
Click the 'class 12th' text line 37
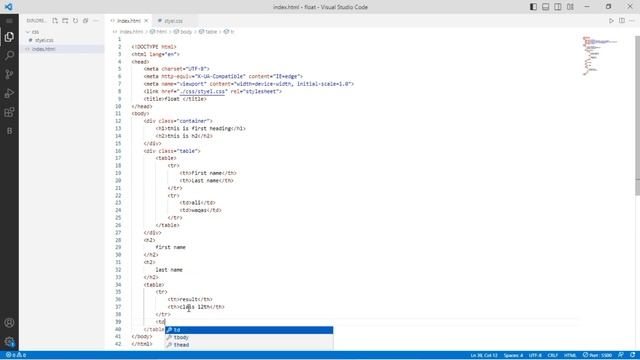pos(194,307)
